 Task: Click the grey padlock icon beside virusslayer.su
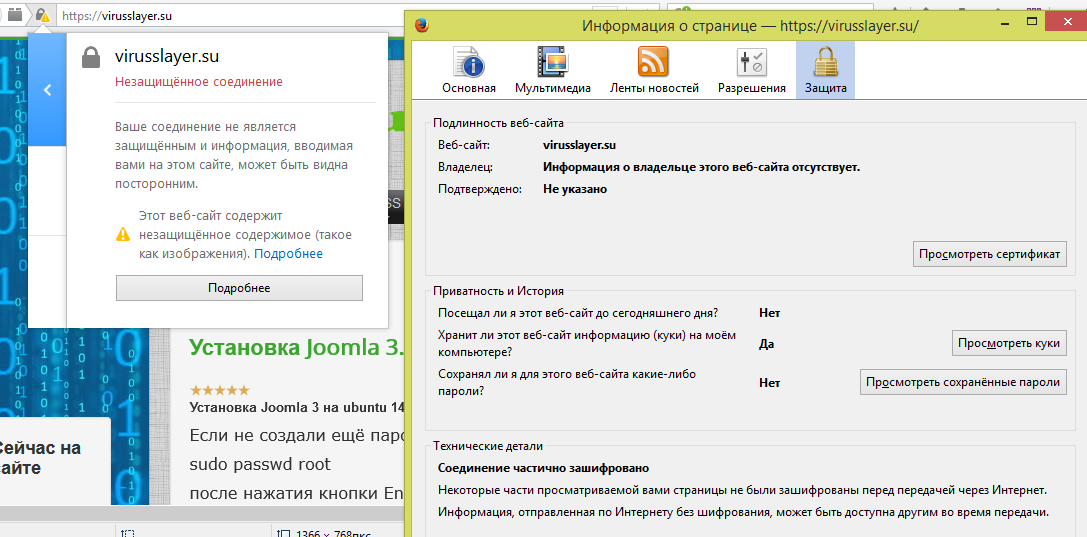tap(92, 57)
